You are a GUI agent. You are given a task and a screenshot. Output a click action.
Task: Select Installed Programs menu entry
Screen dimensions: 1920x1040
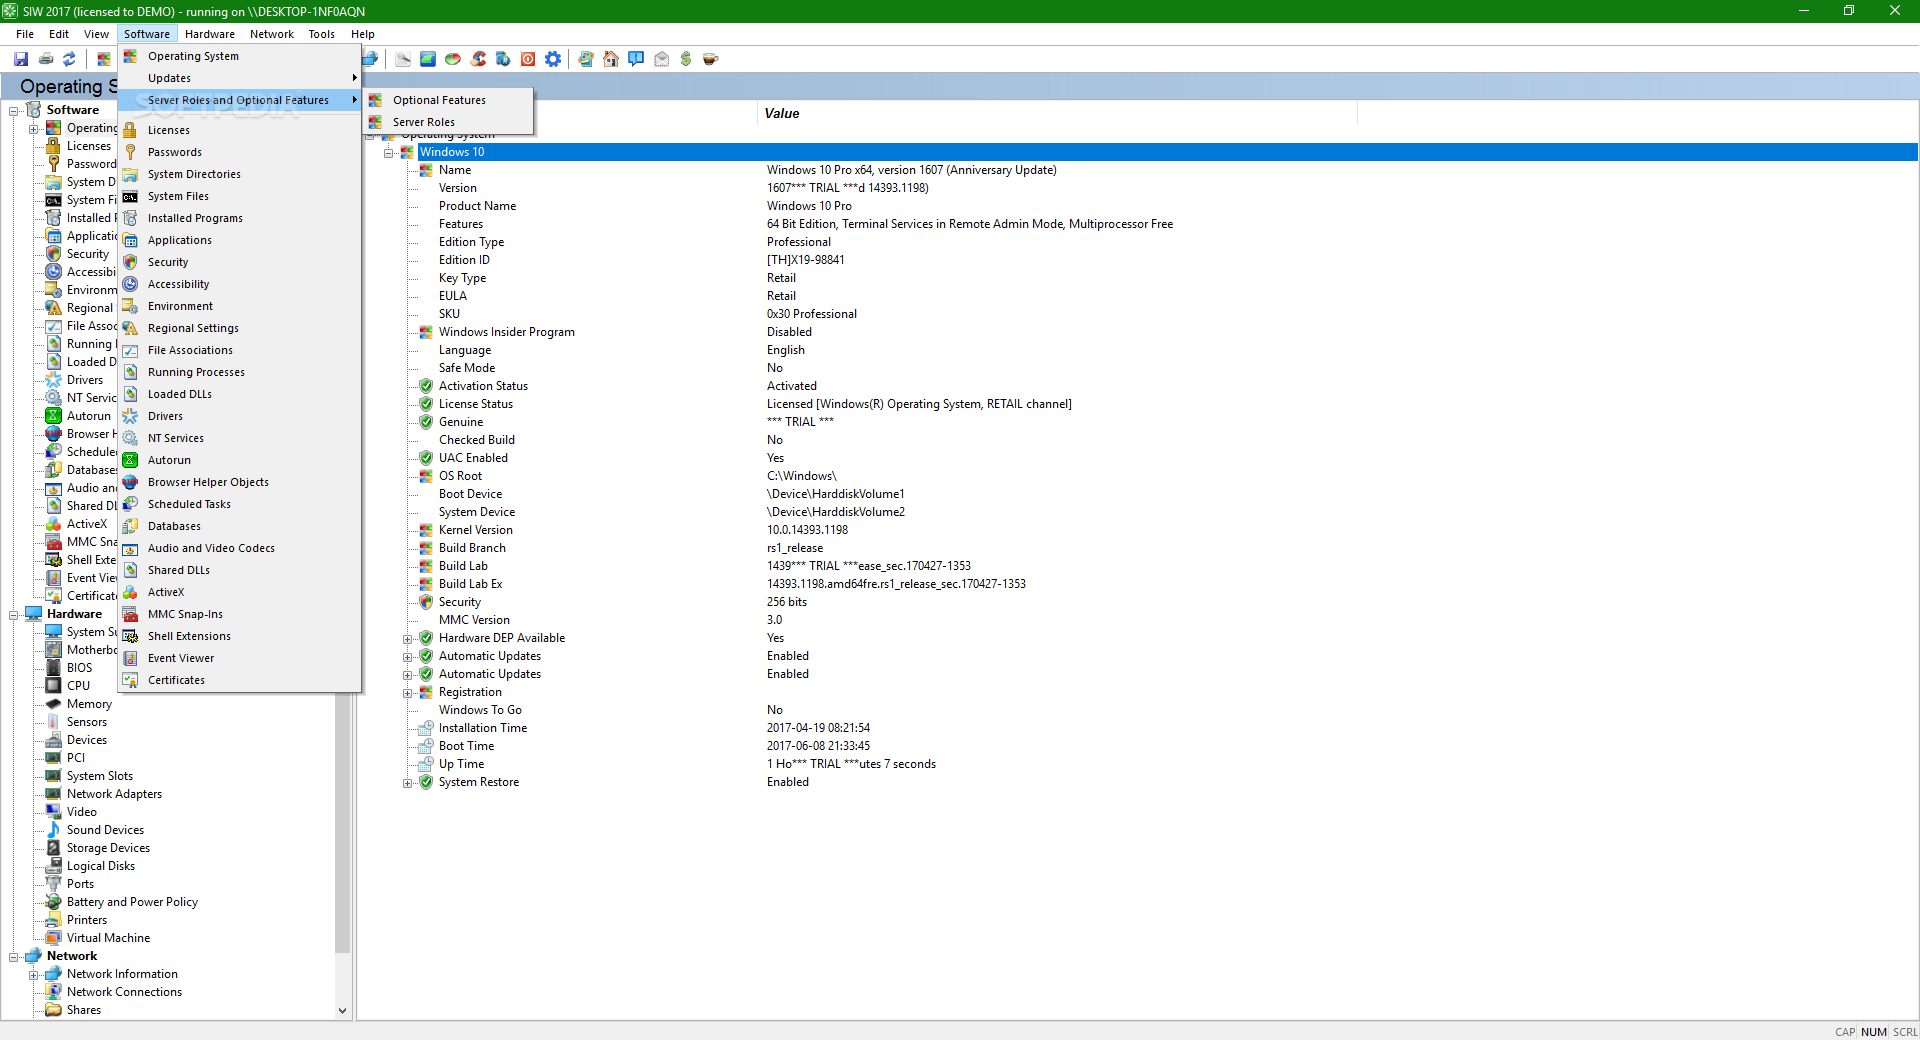(x=239, y=218)
